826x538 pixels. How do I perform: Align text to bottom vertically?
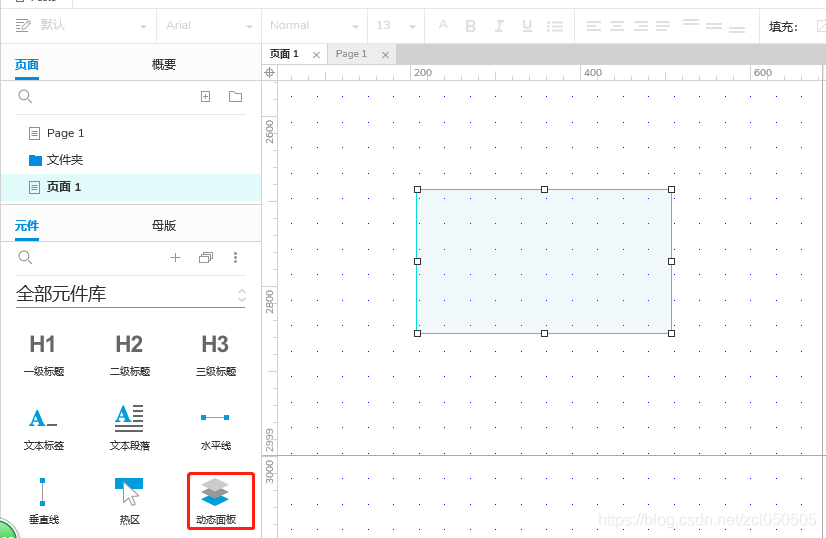pyautogui.click(x=737, y=29)
